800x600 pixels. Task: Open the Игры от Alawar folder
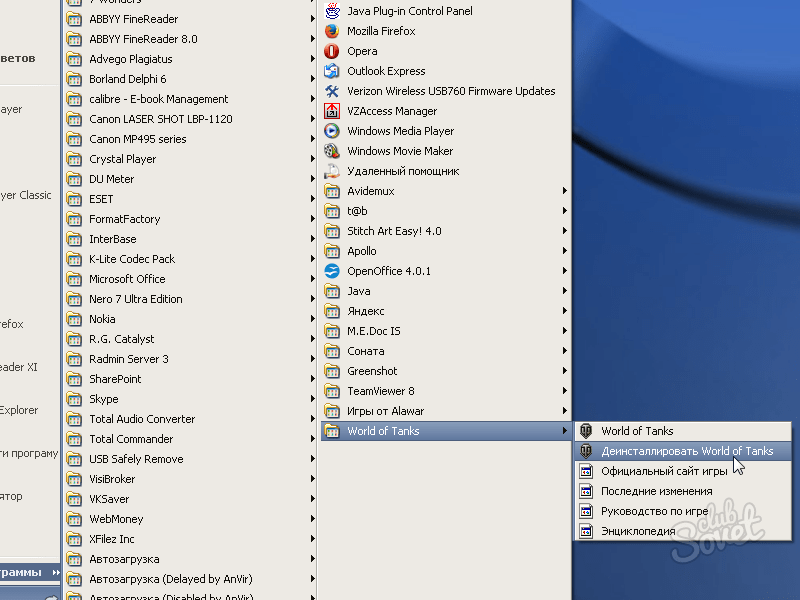(385, 411)
